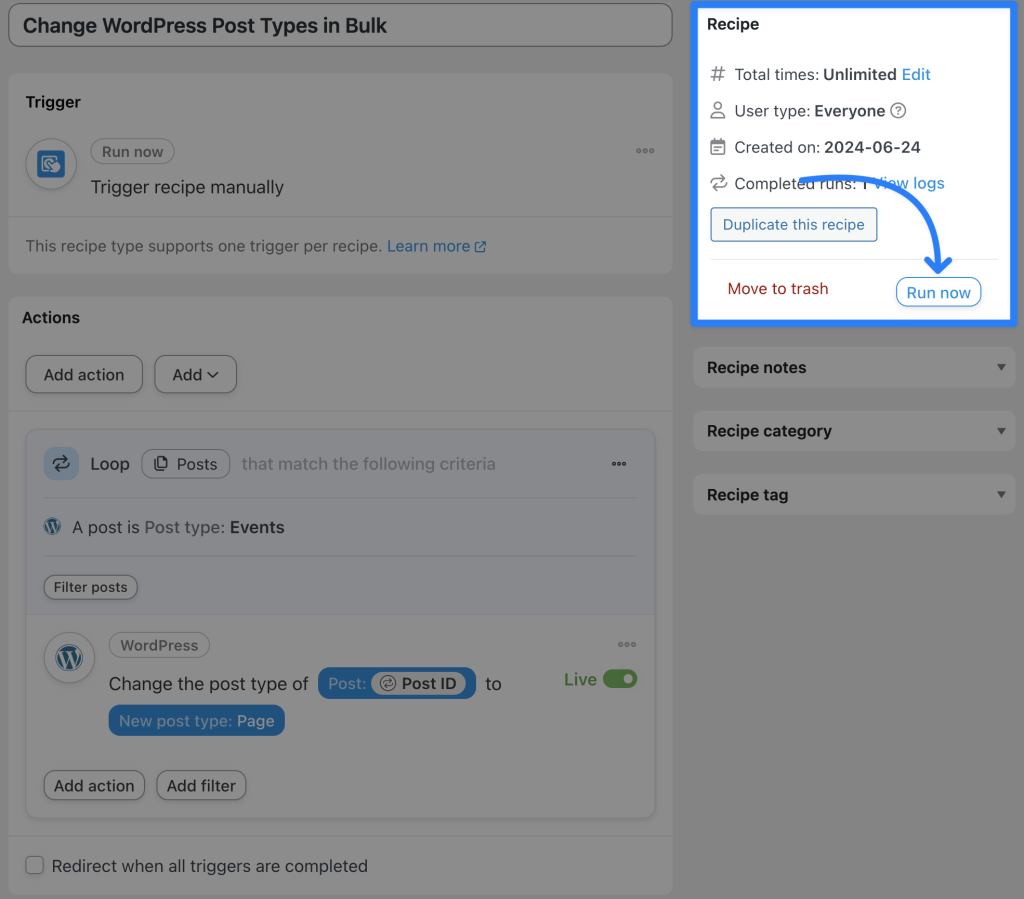Open the loop options ellipsis menu
1024x899 pixels.
(619, 463)
